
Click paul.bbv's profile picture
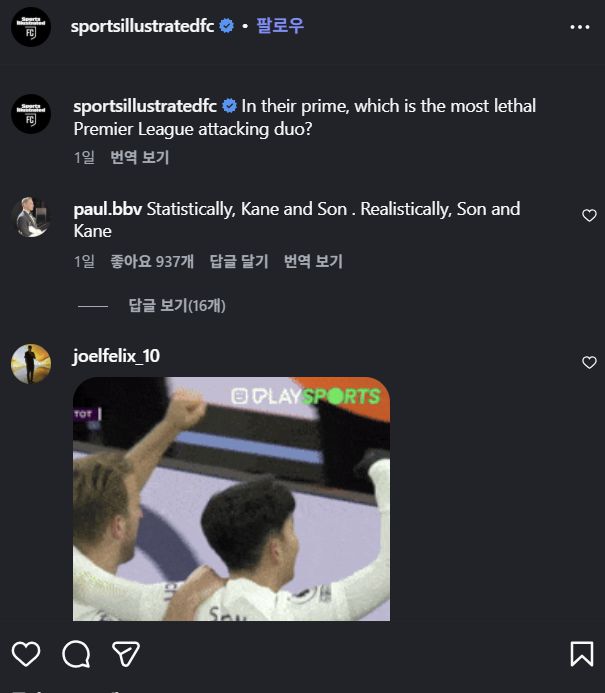31,216
